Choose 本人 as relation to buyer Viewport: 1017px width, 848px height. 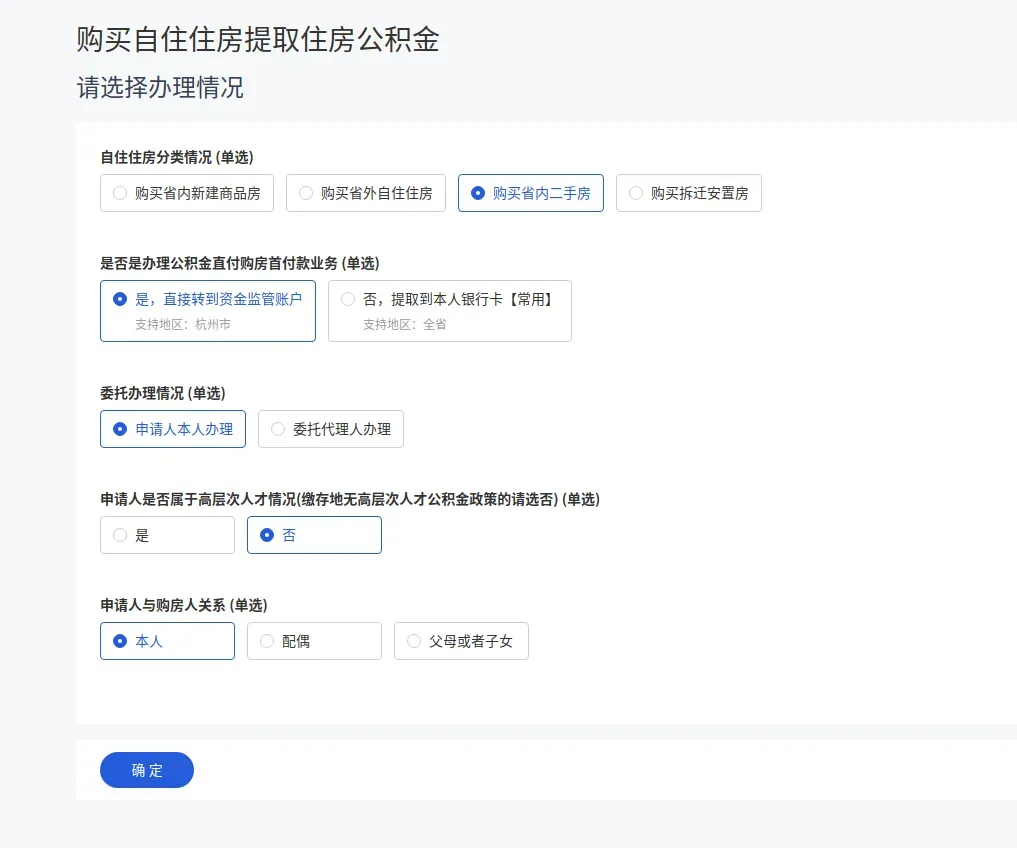[167, 641]
